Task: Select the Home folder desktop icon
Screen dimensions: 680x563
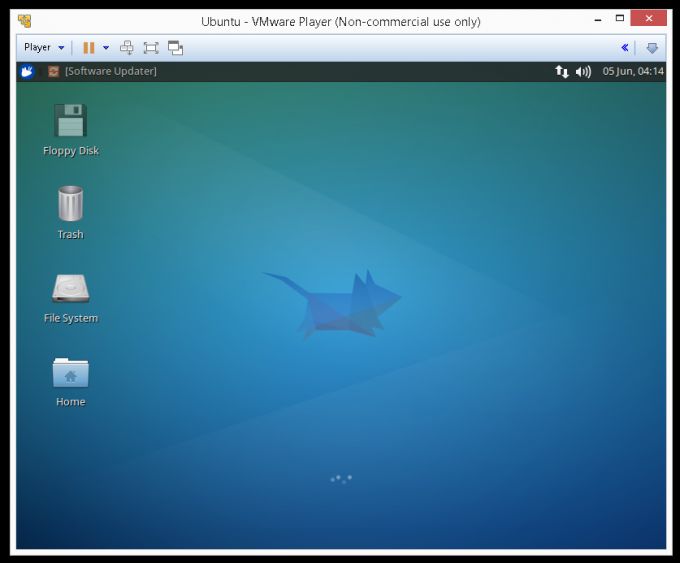Action: pyautogui.click(x=71, y=372)
